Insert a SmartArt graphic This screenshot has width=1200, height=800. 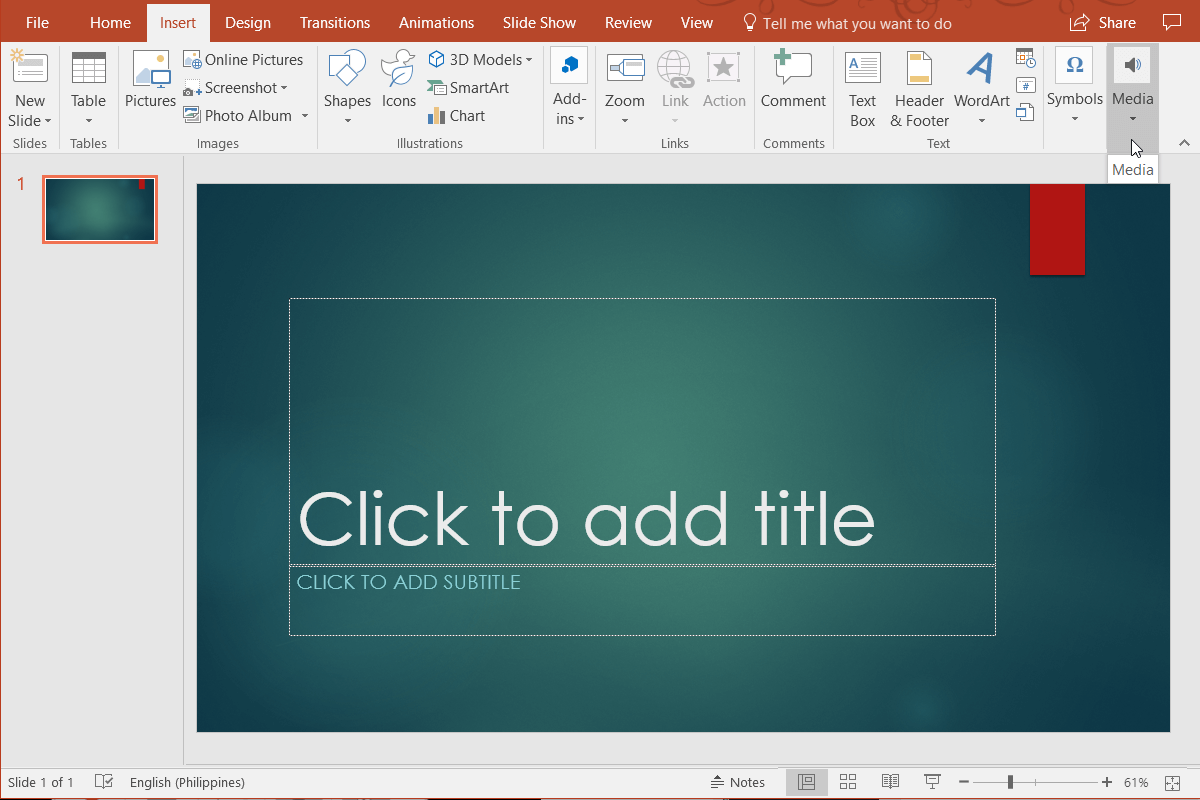pyautogui.click(x=468, y=88)
